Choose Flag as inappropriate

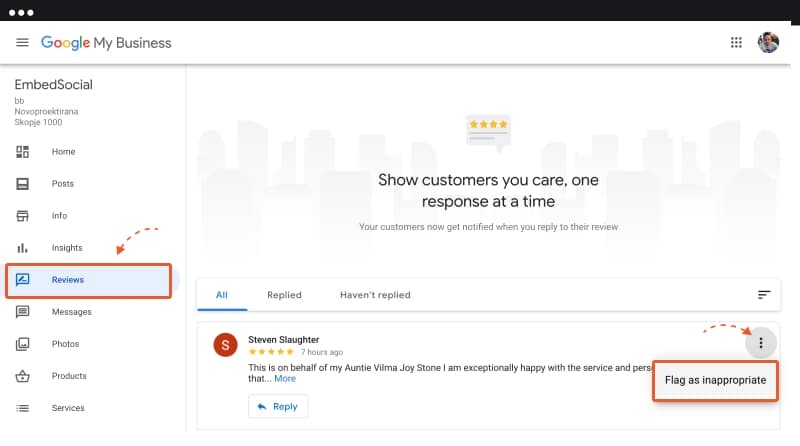[715, 381]
